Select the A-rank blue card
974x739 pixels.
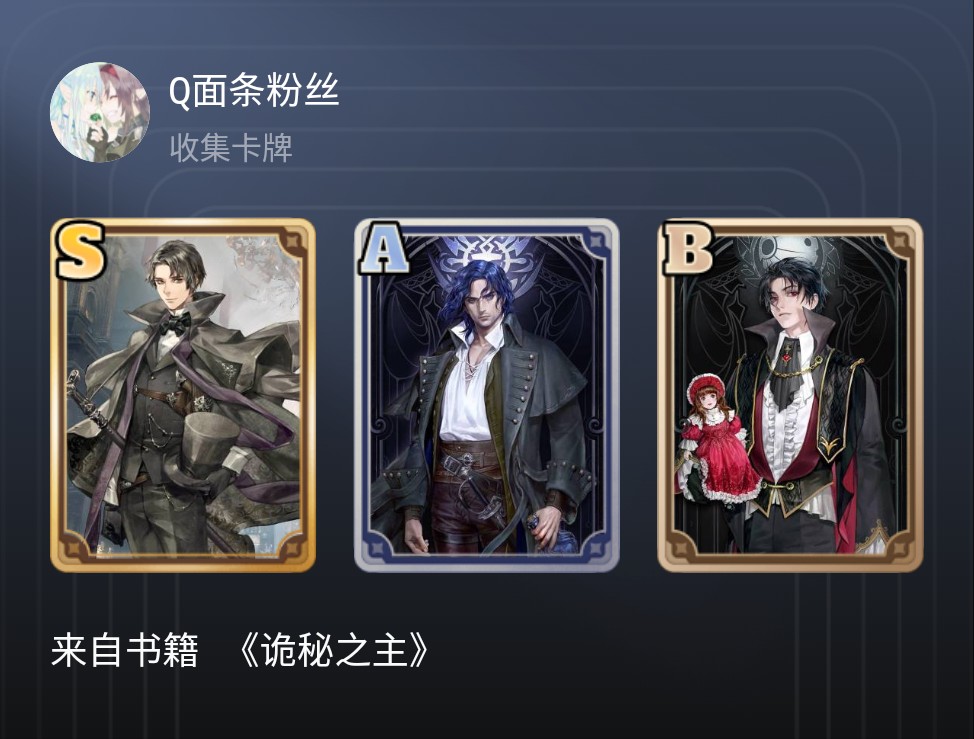[486, 395]
